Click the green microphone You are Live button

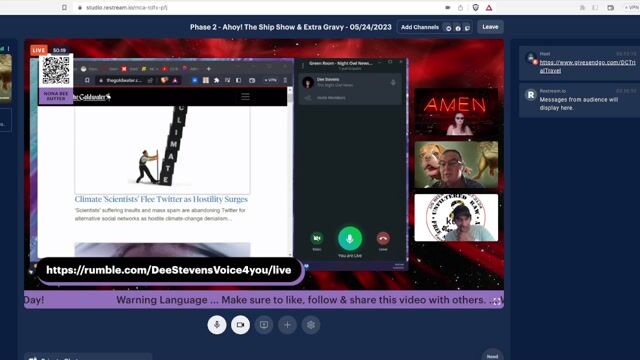point(350,238)
